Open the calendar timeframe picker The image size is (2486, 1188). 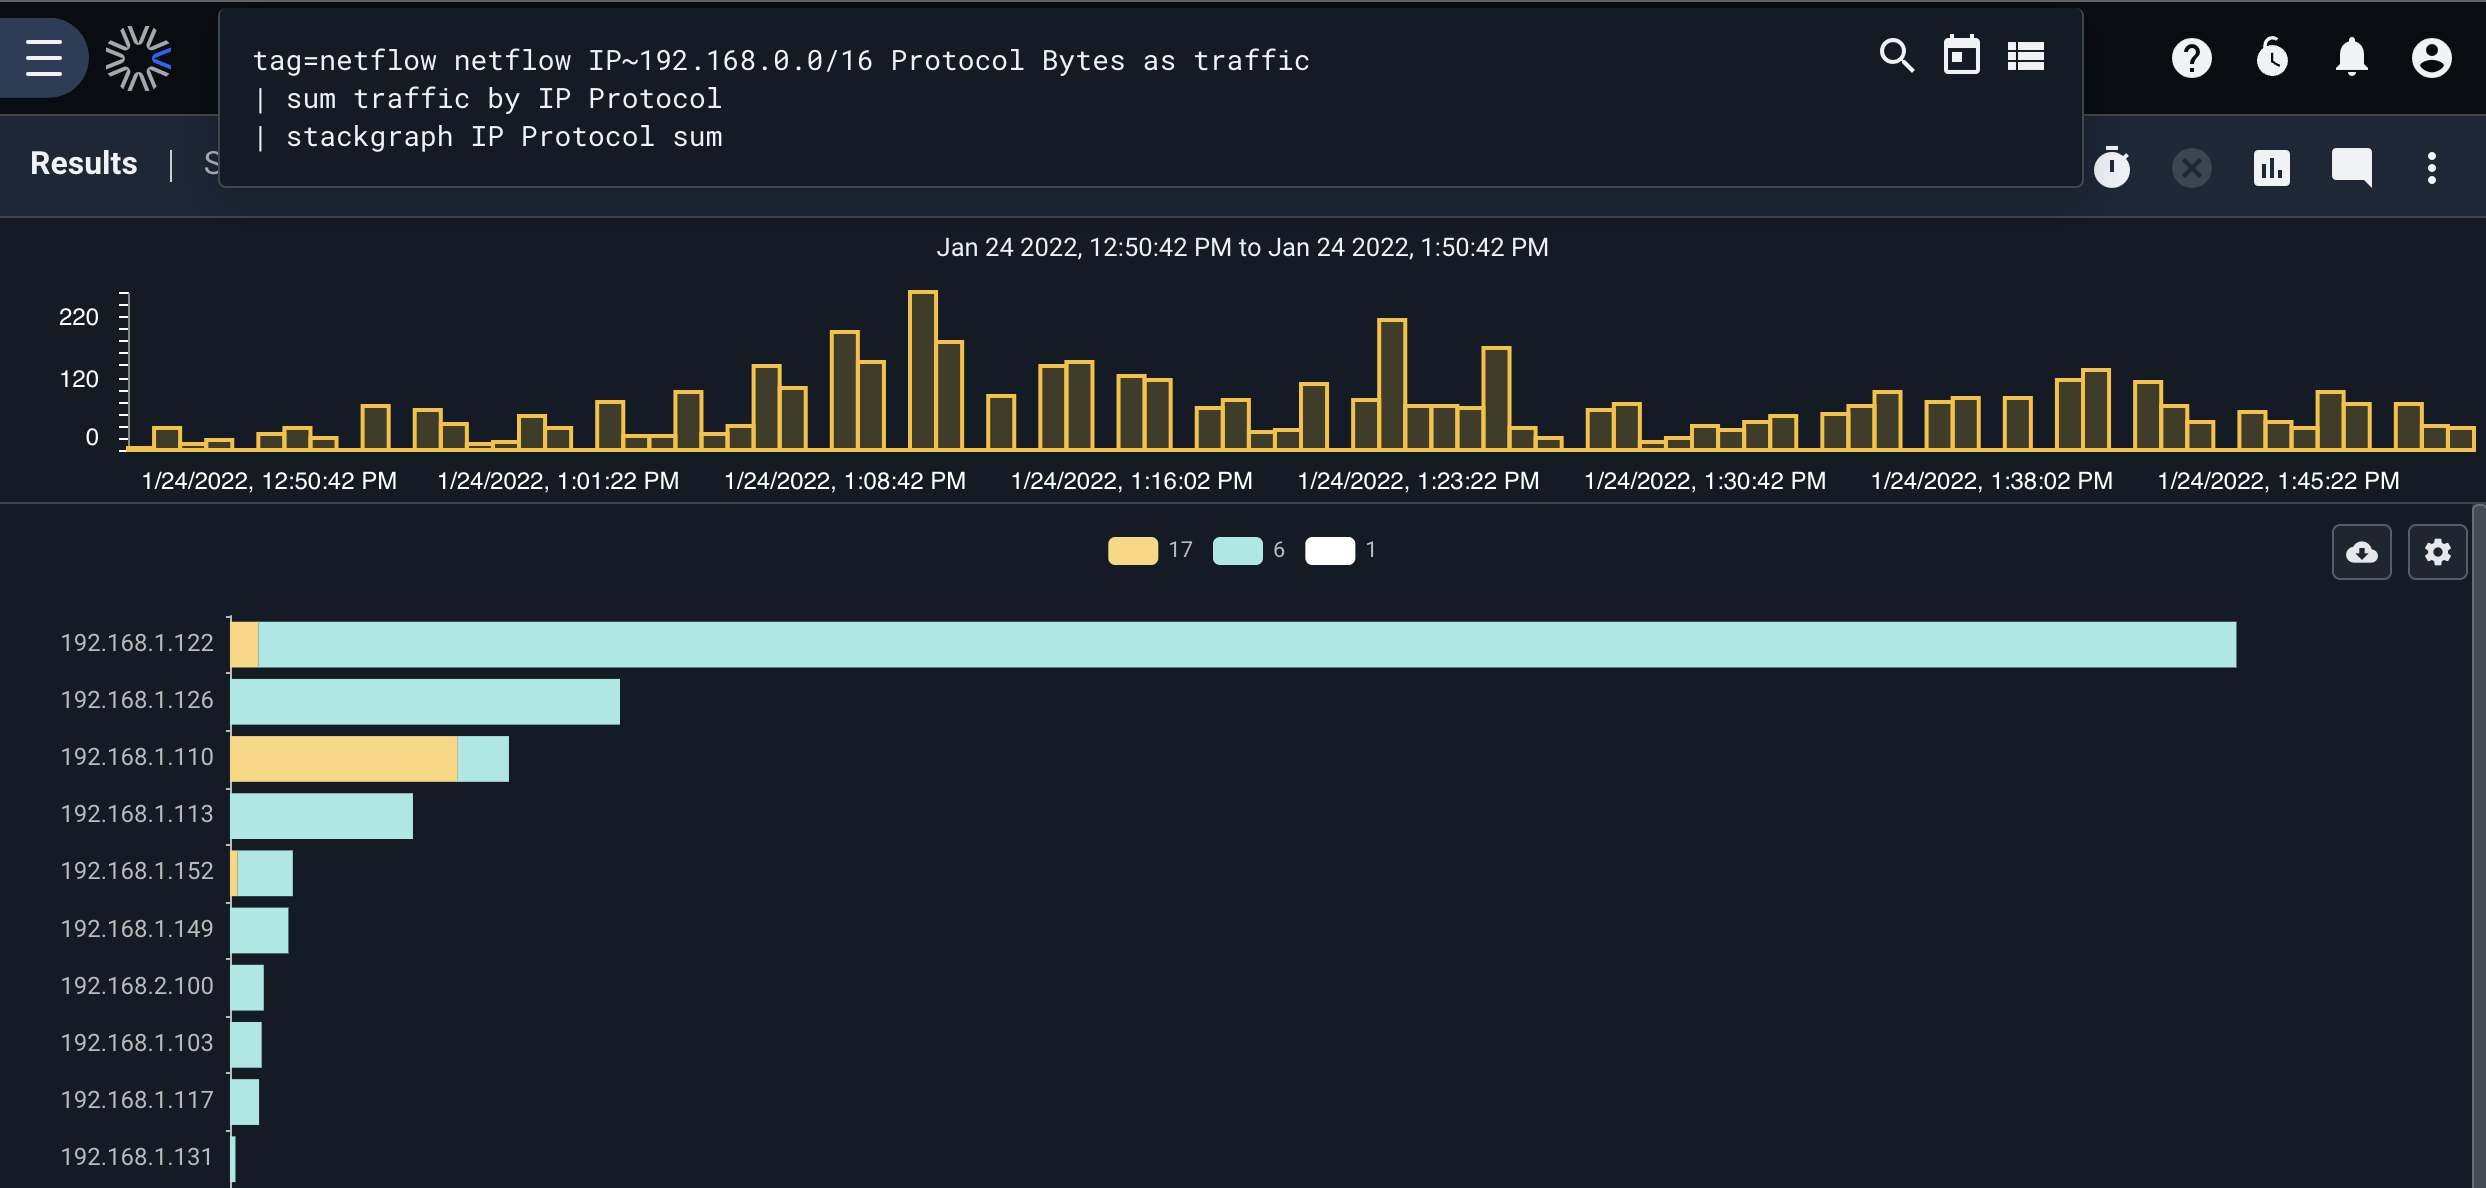(x=1961, y=56)
